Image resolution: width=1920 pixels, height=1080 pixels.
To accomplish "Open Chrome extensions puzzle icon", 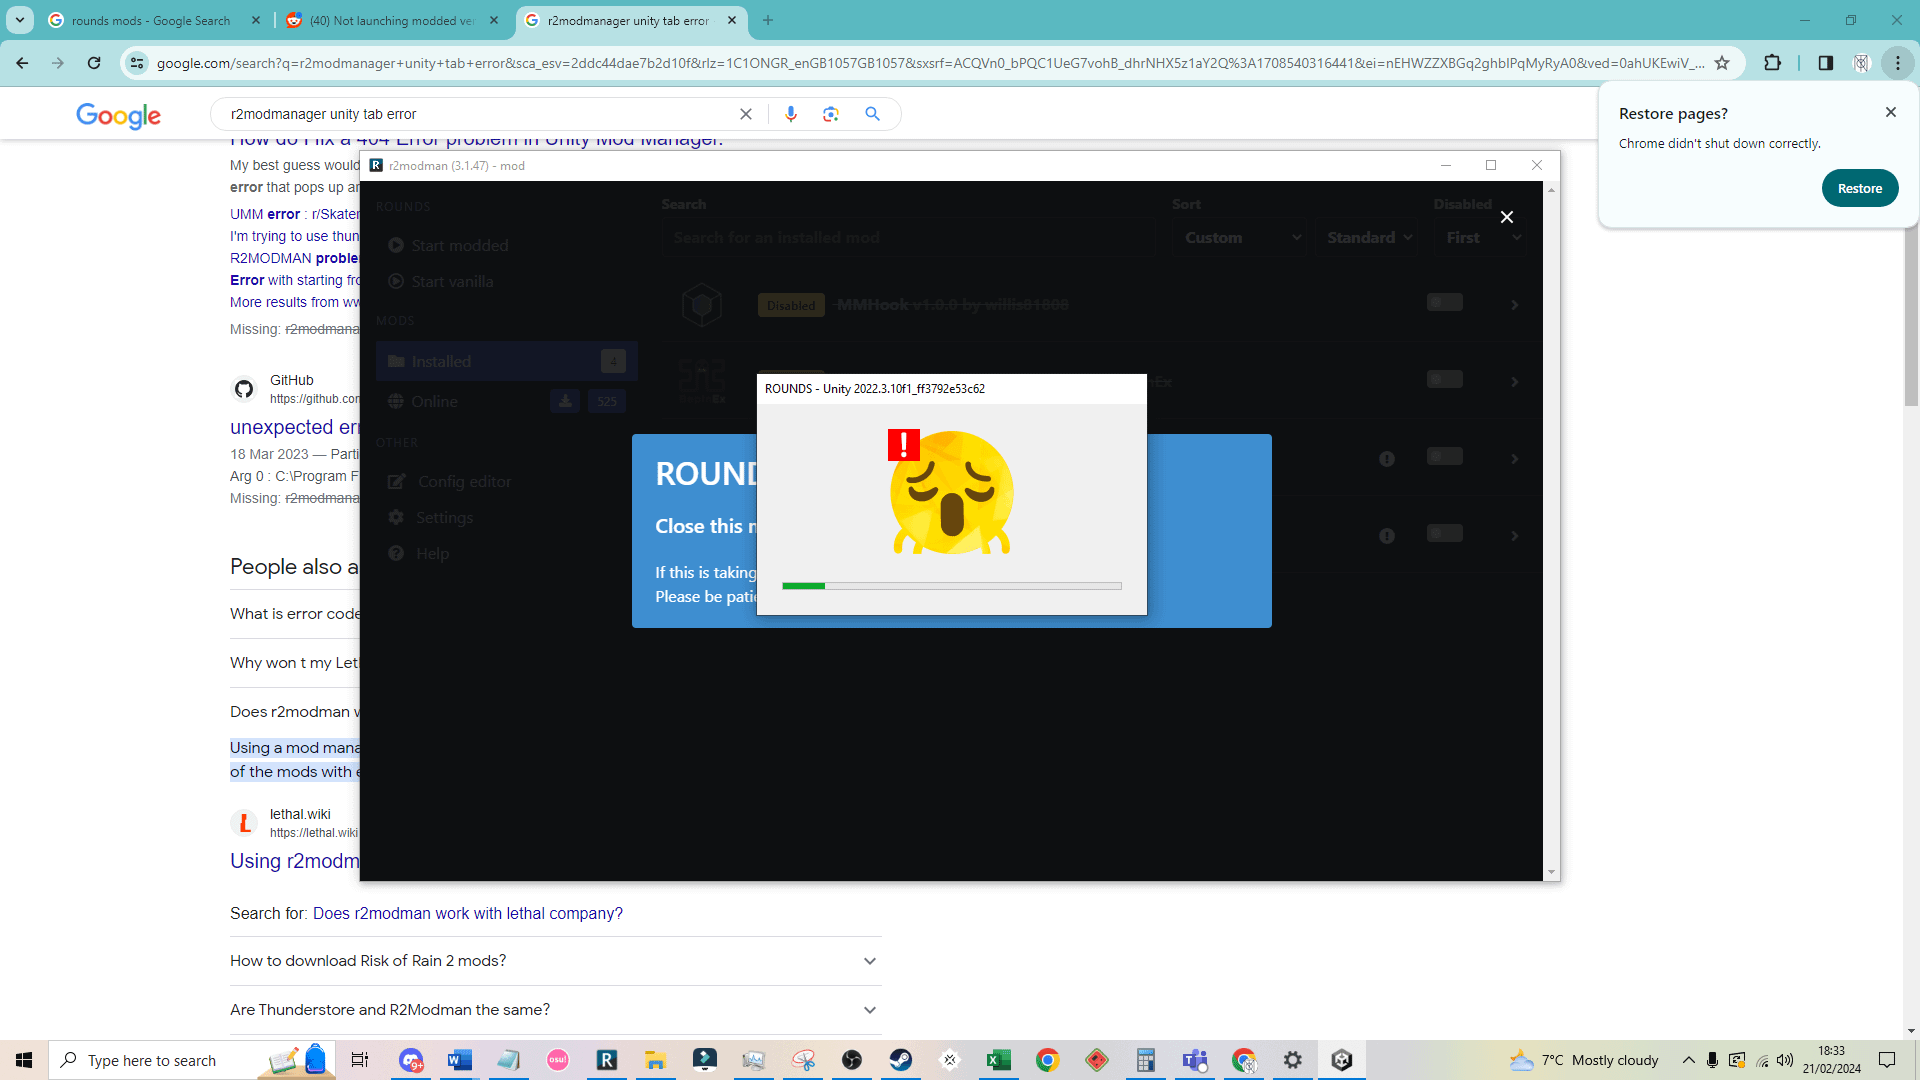I will pyautogui.click(x=1772, y=63).
